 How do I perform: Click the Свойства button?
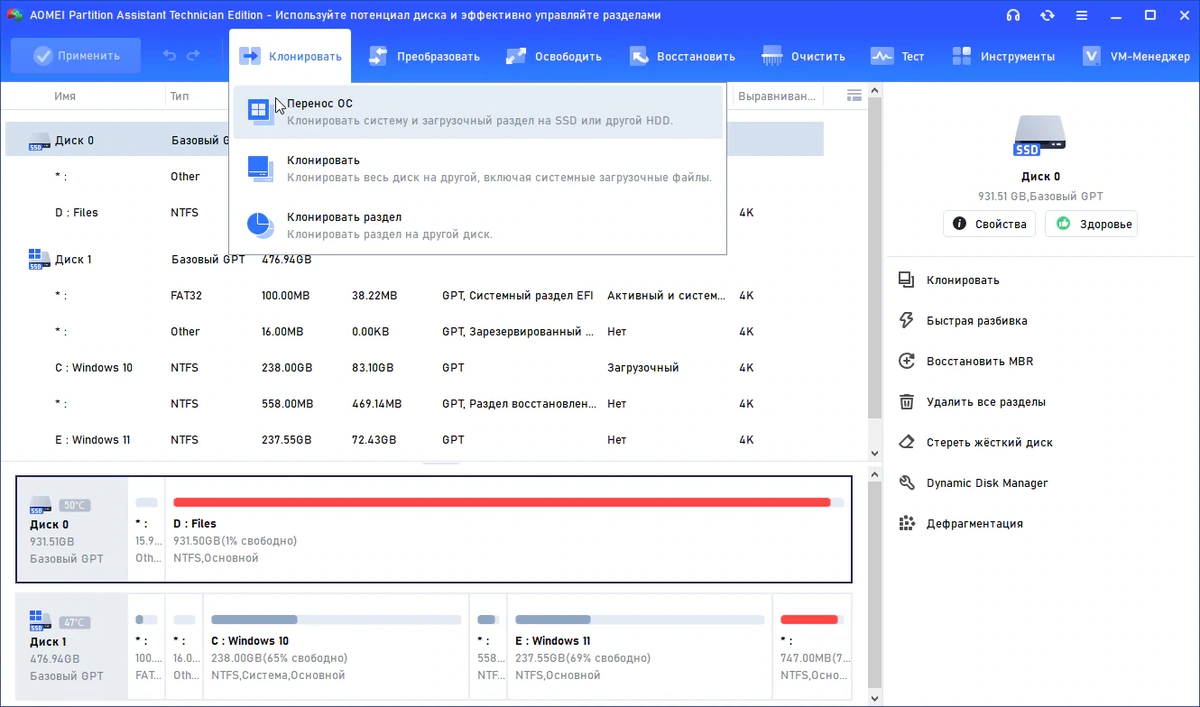pyautogui.click(x=988, y=224)
